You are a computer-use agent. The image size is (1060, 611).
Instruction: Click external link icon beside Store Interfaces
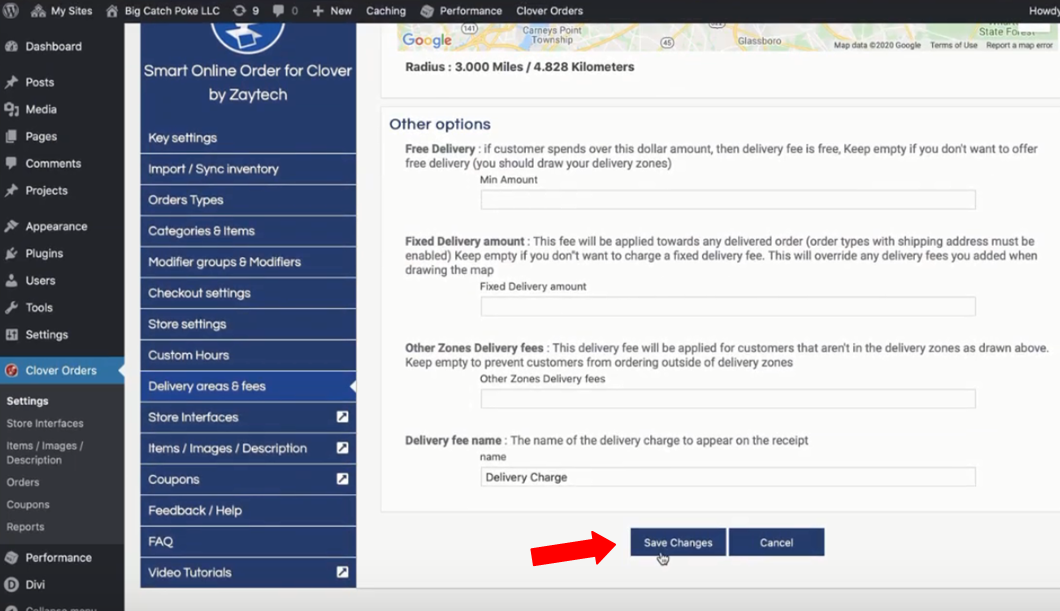click(x=343, y=417)
